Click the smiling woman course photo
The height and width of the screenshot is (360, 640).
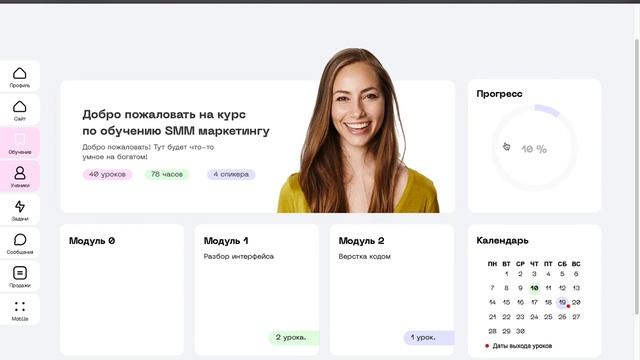point(358,131)
